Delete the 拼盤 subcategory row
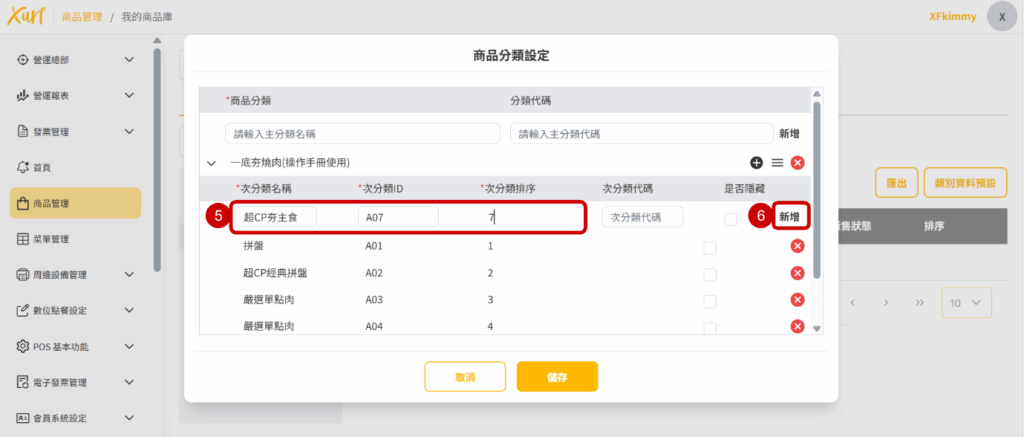Viewport: 1024px width, 437px height. [x=797, y=246]
